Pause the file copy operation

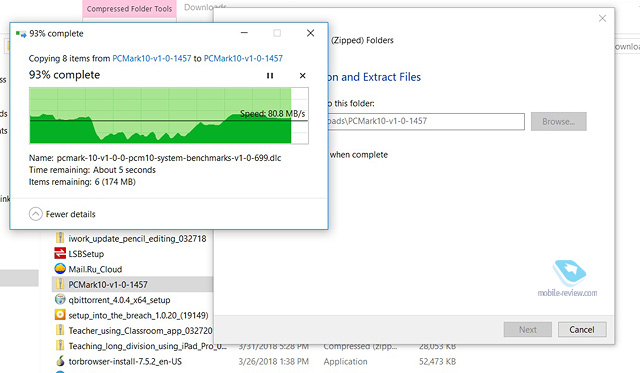[x=270, y=75]
